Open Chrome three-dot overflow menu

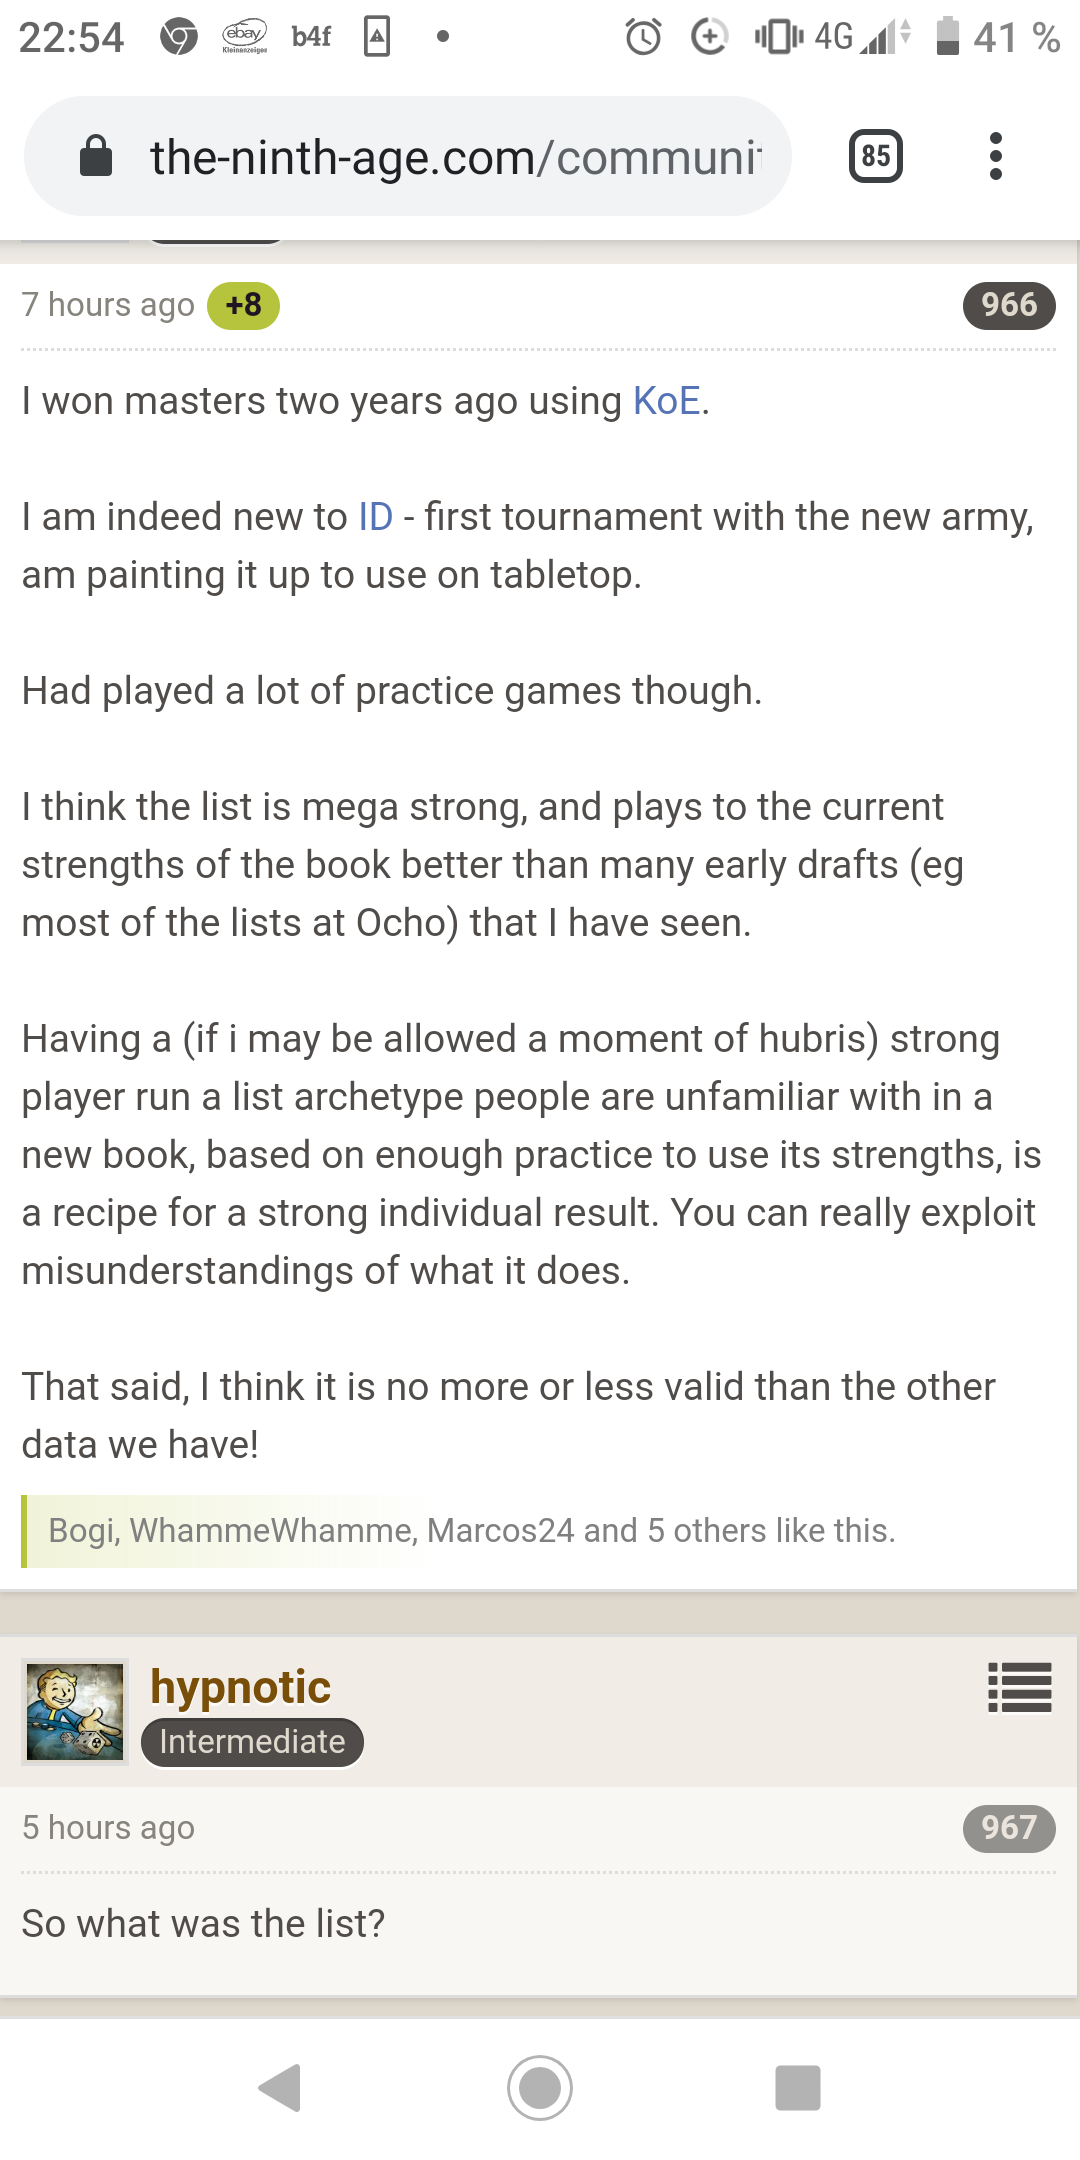995,156
